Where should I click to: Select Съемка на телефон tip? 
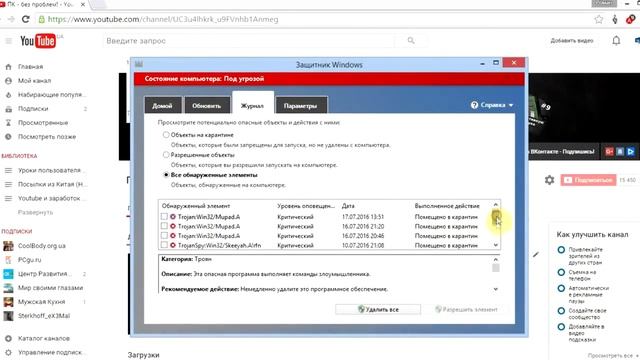click(x=561, y=272)
